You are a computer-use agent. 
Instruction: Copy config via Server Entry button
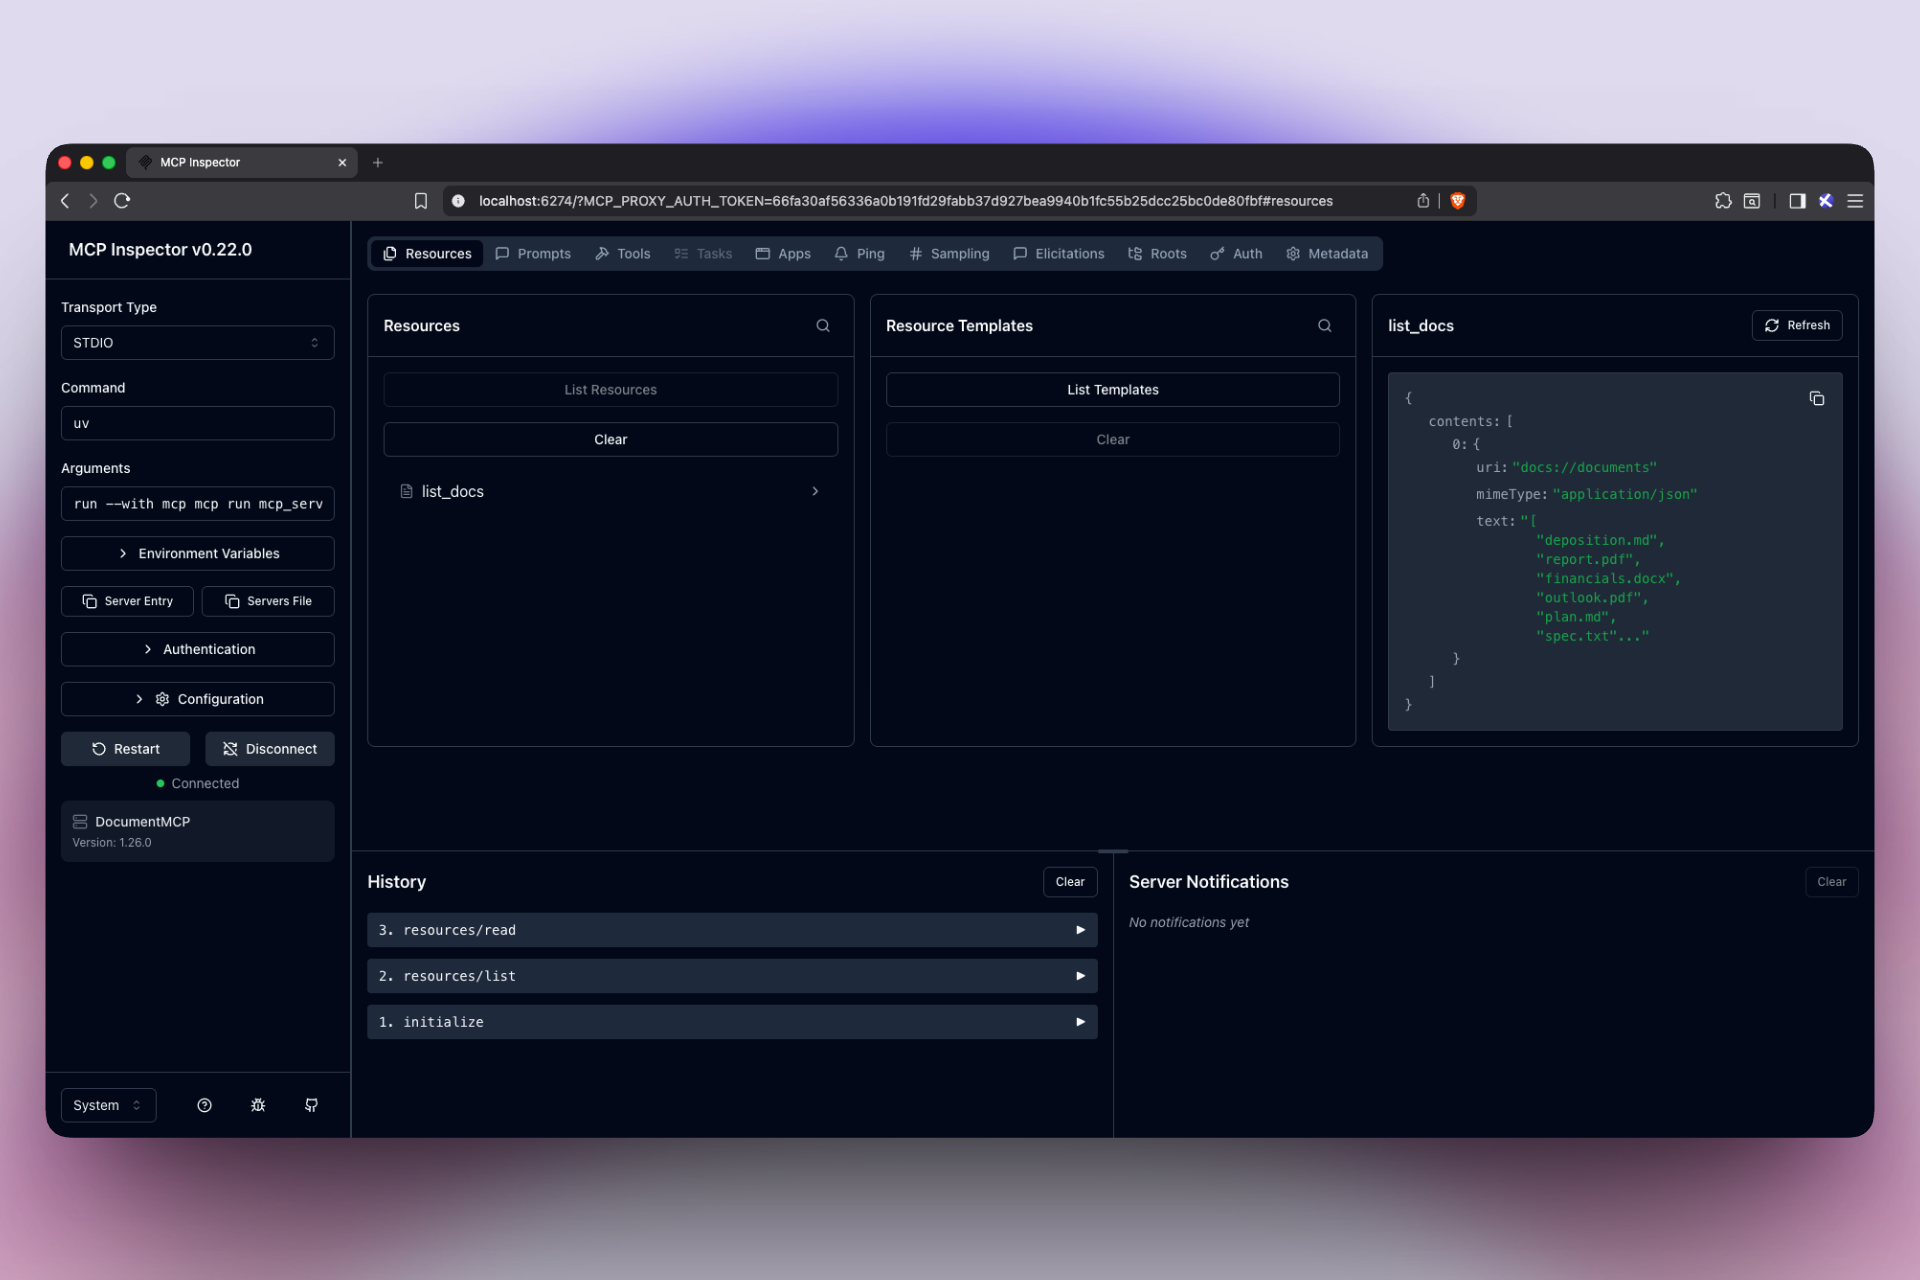[127, 601]
